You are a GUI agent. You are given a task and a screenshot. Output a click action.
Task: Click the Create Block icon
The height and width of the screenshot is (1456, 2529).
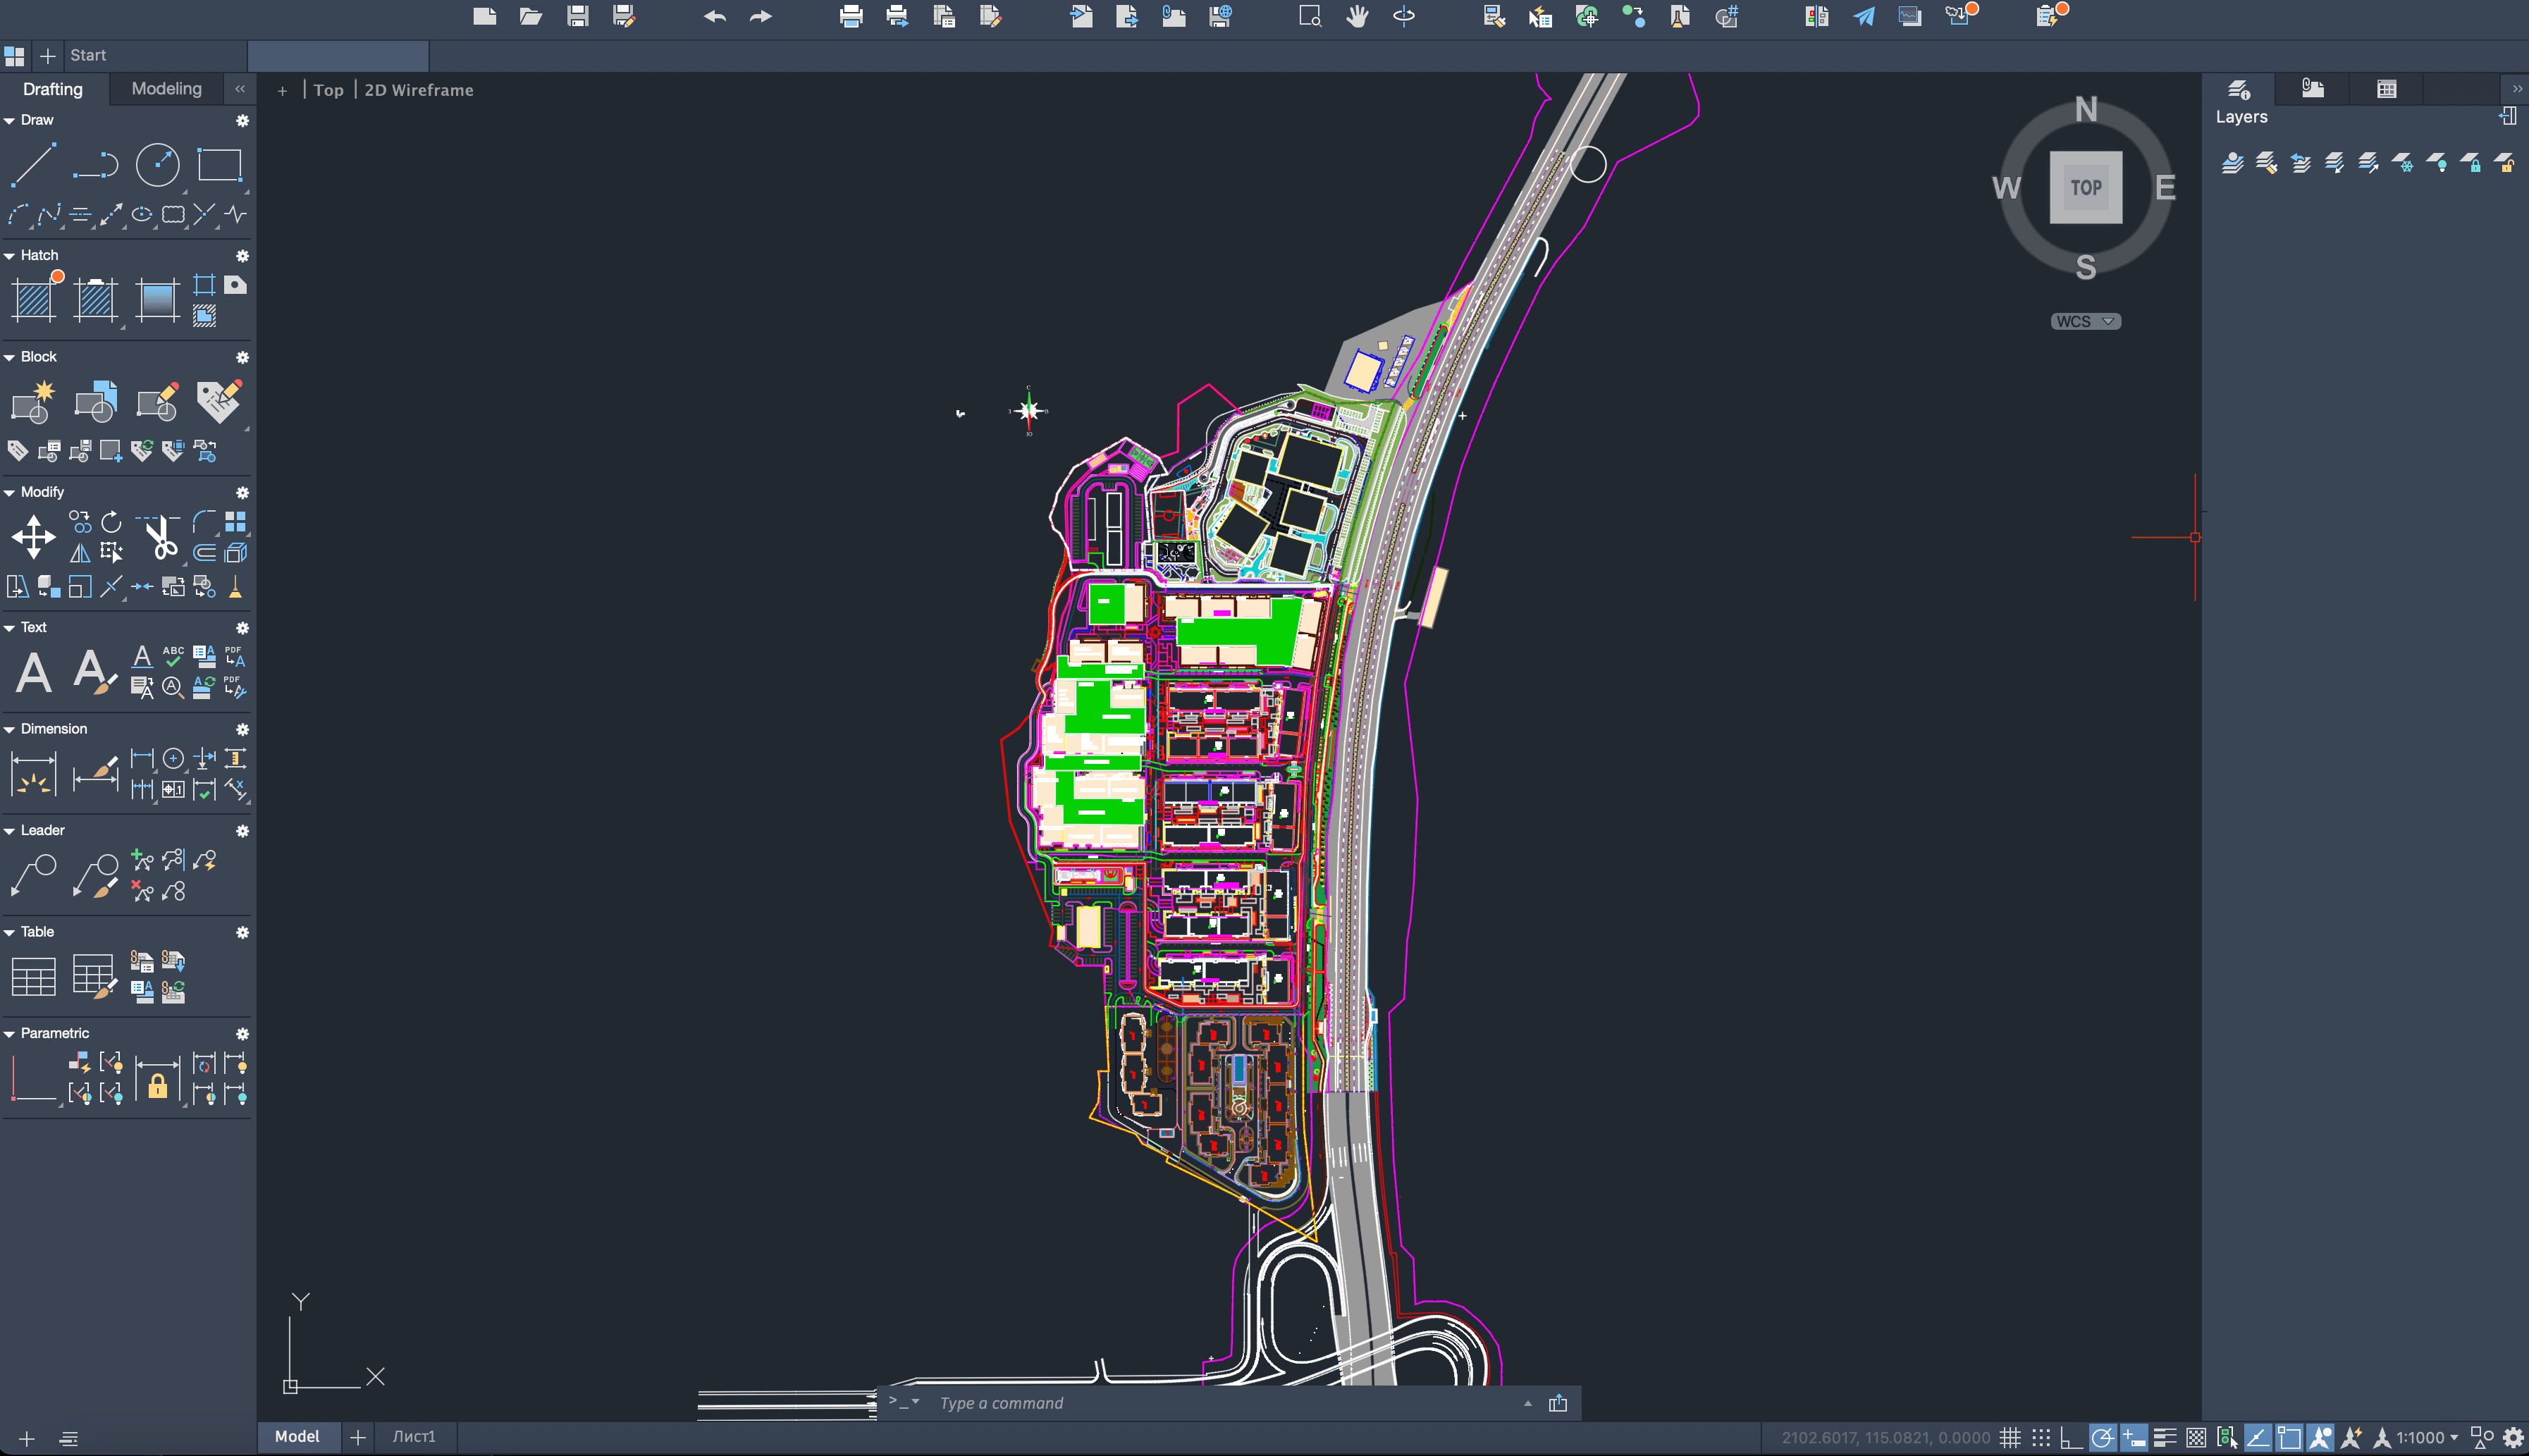[x=33, y=402]
